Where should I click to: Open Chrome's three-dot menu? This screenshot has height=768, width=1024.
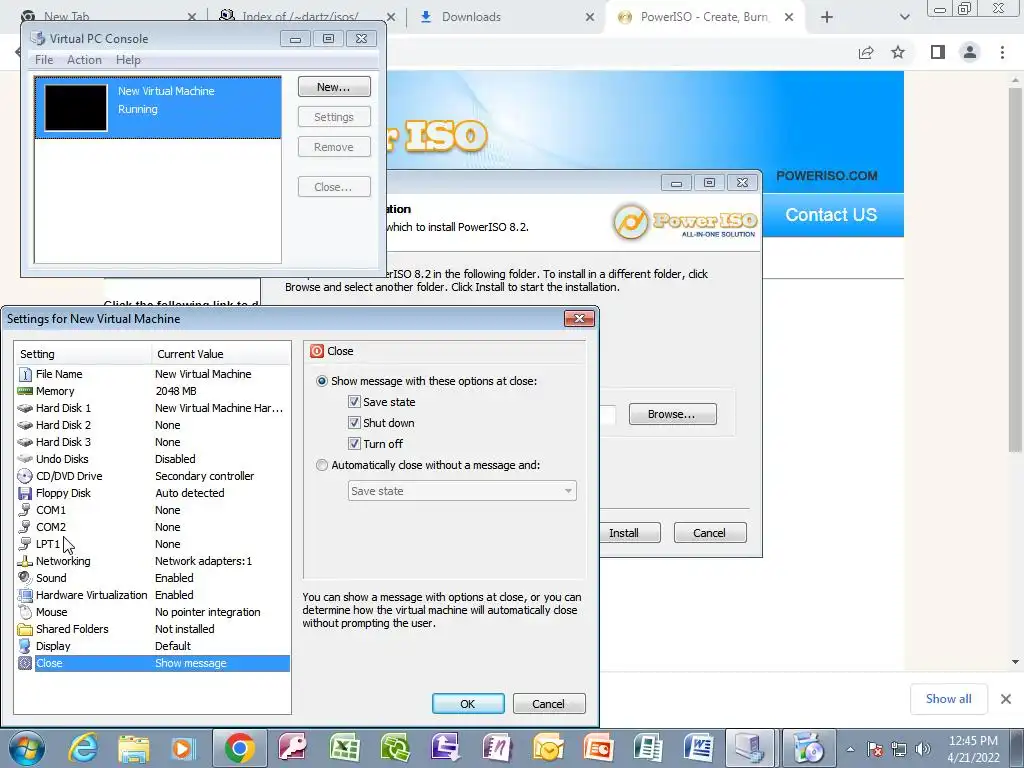[1002, 52]
